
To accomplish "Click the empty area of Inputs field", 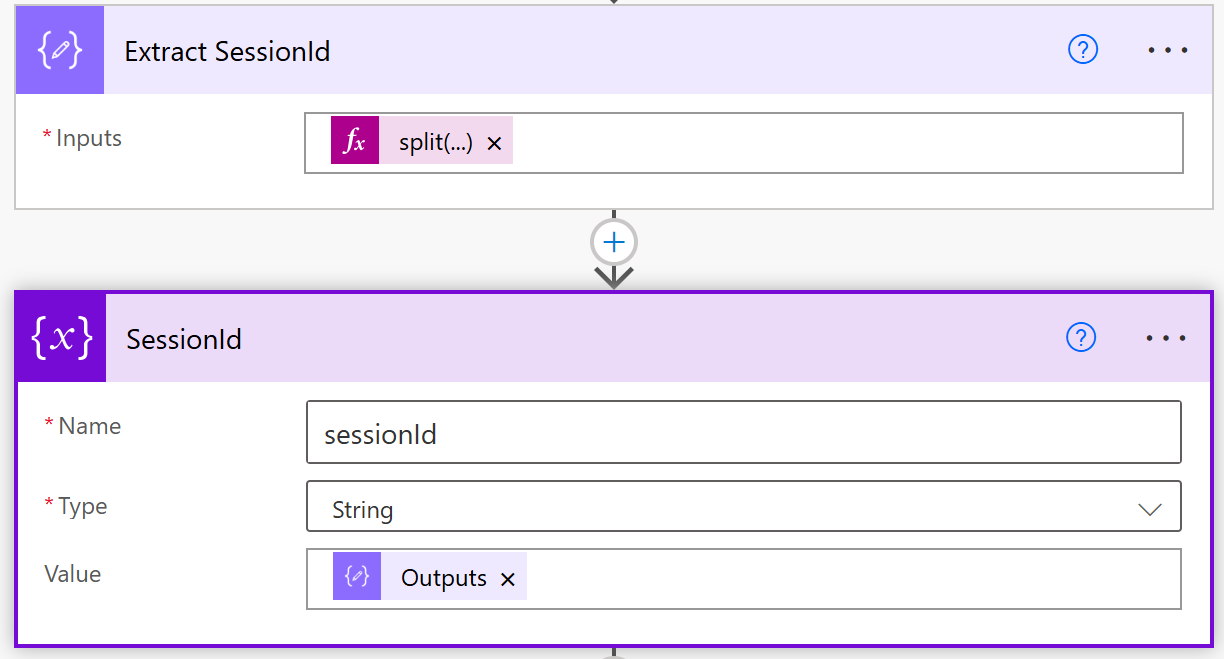I will pyautogui.click(x=840, y=143).
